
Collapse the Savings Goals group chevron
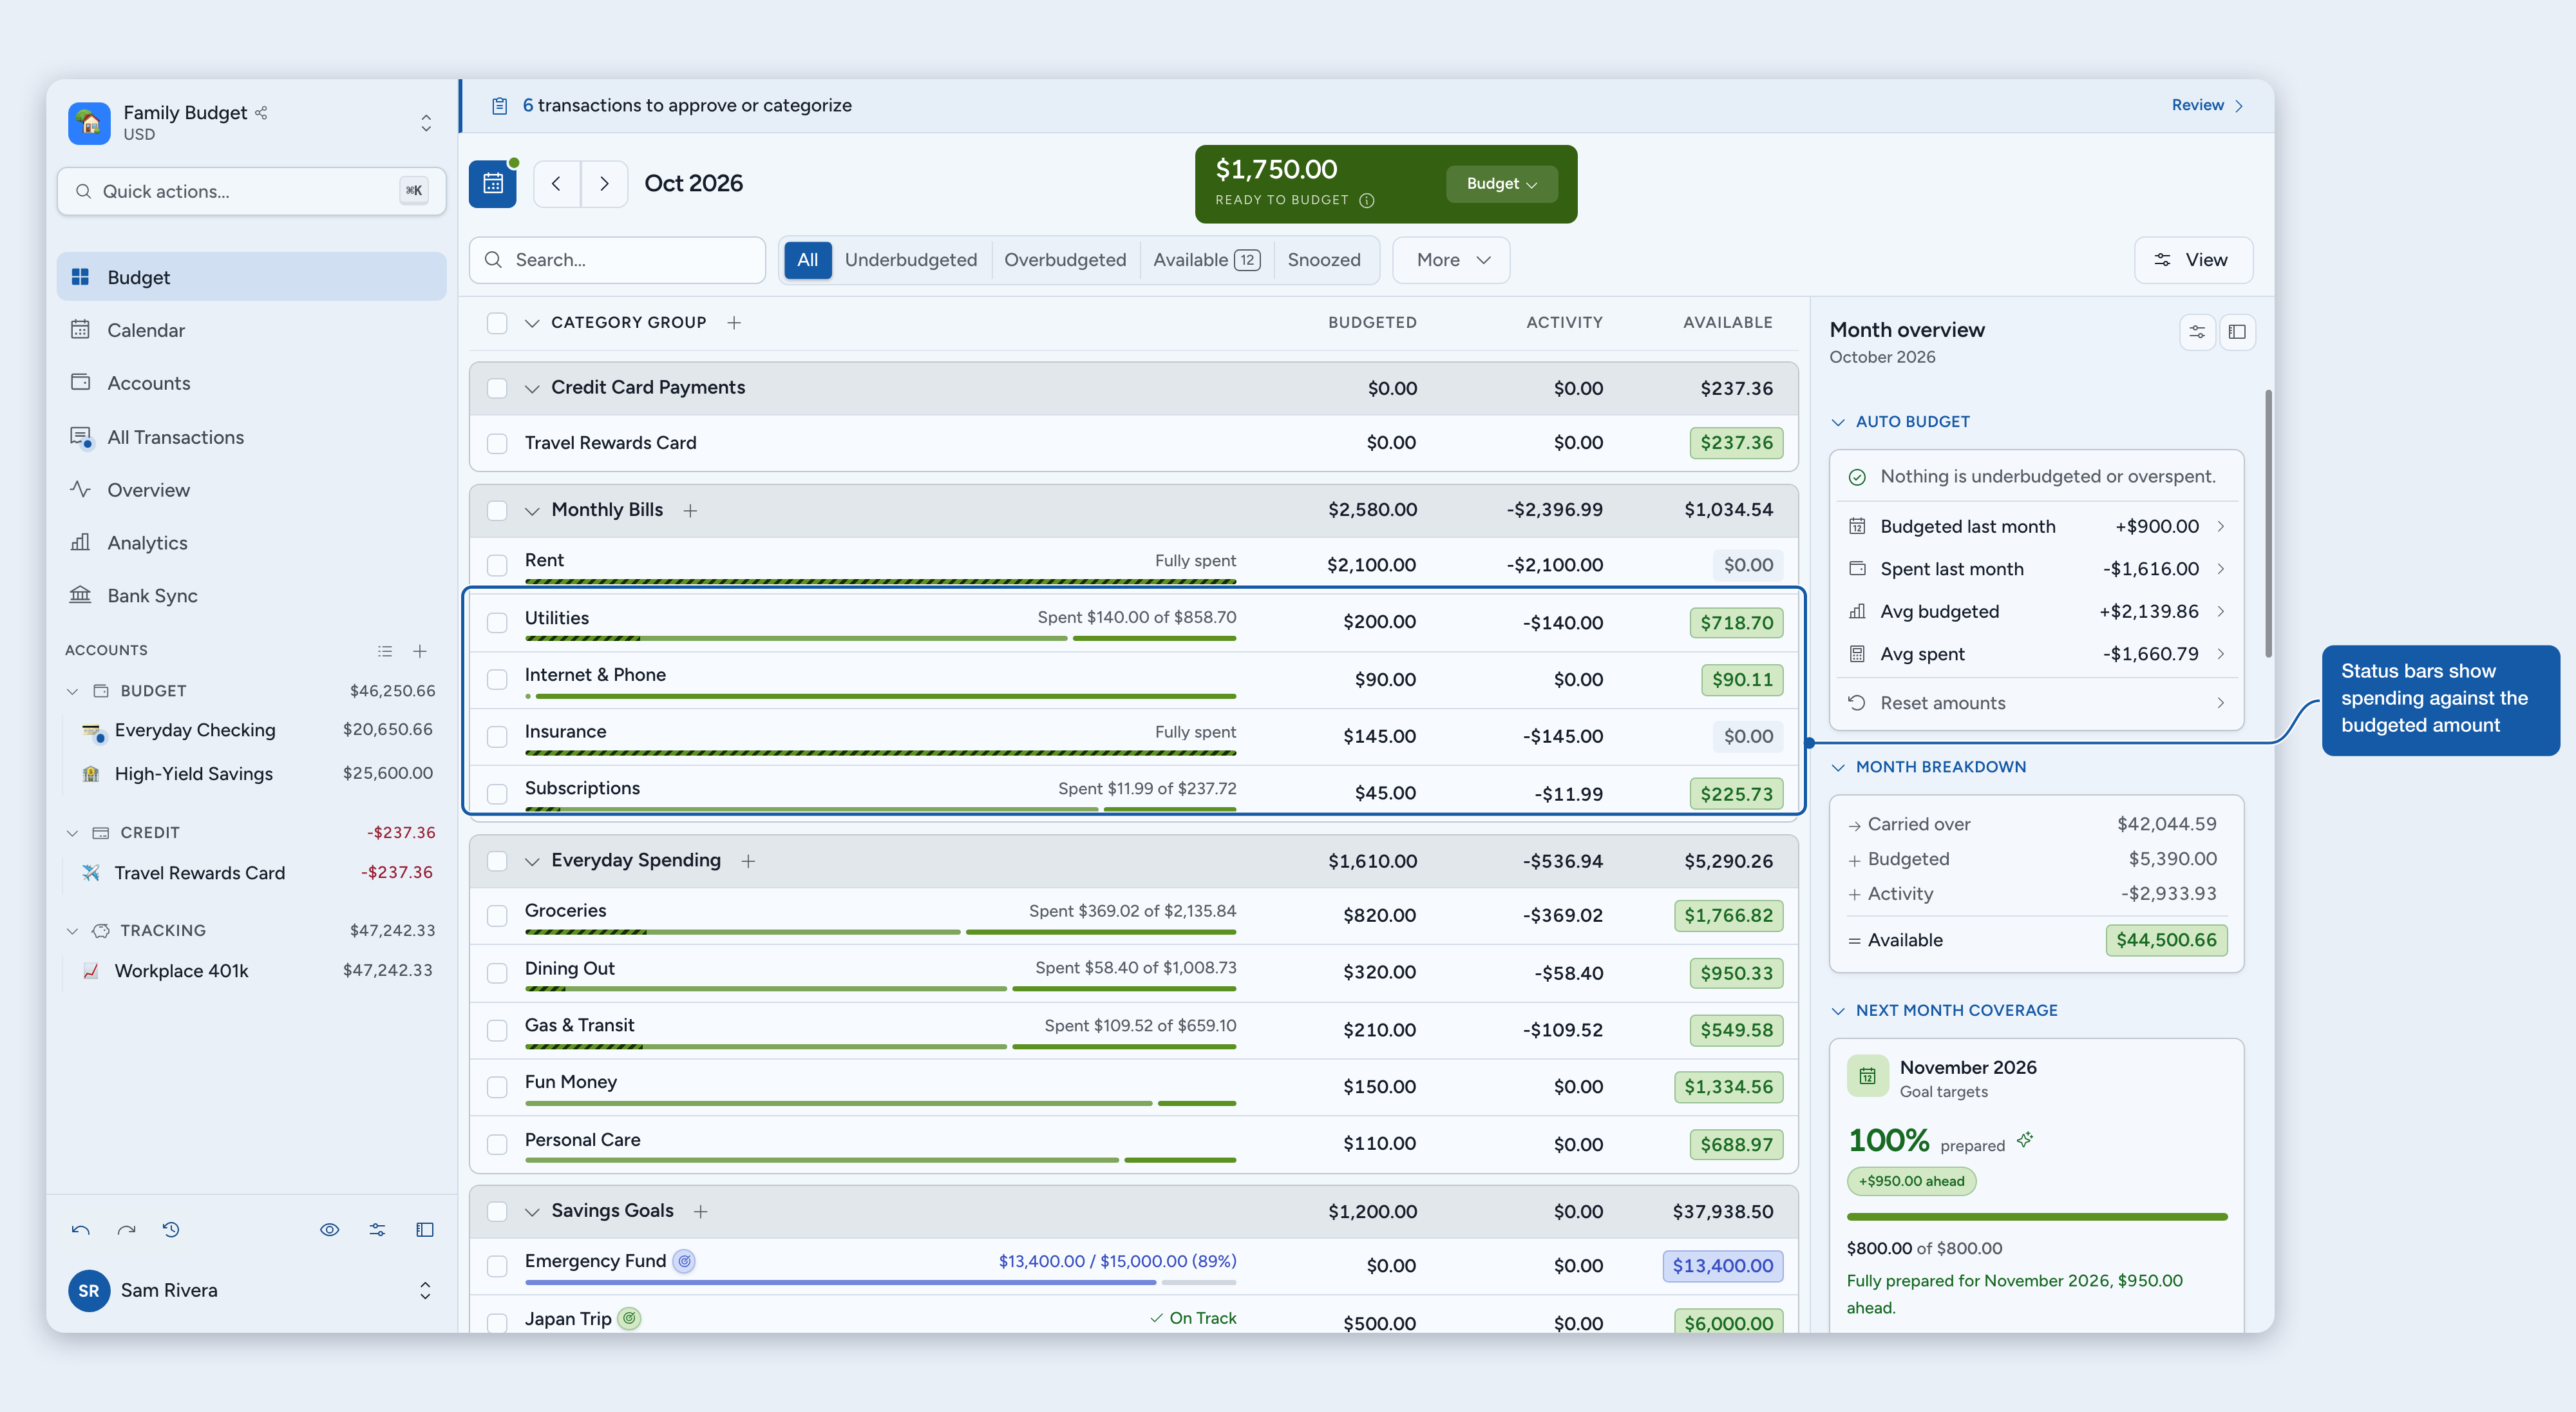coord(532,1212)
